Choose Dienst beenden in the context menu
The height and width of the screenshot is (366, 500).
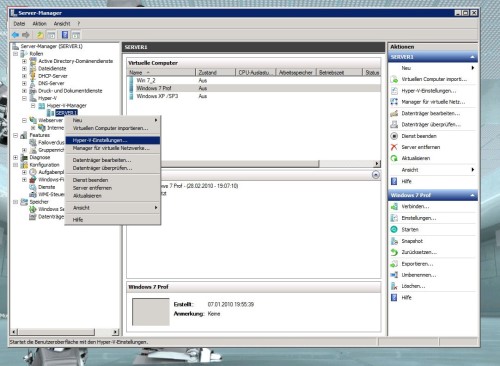click(x=113, y=180)
